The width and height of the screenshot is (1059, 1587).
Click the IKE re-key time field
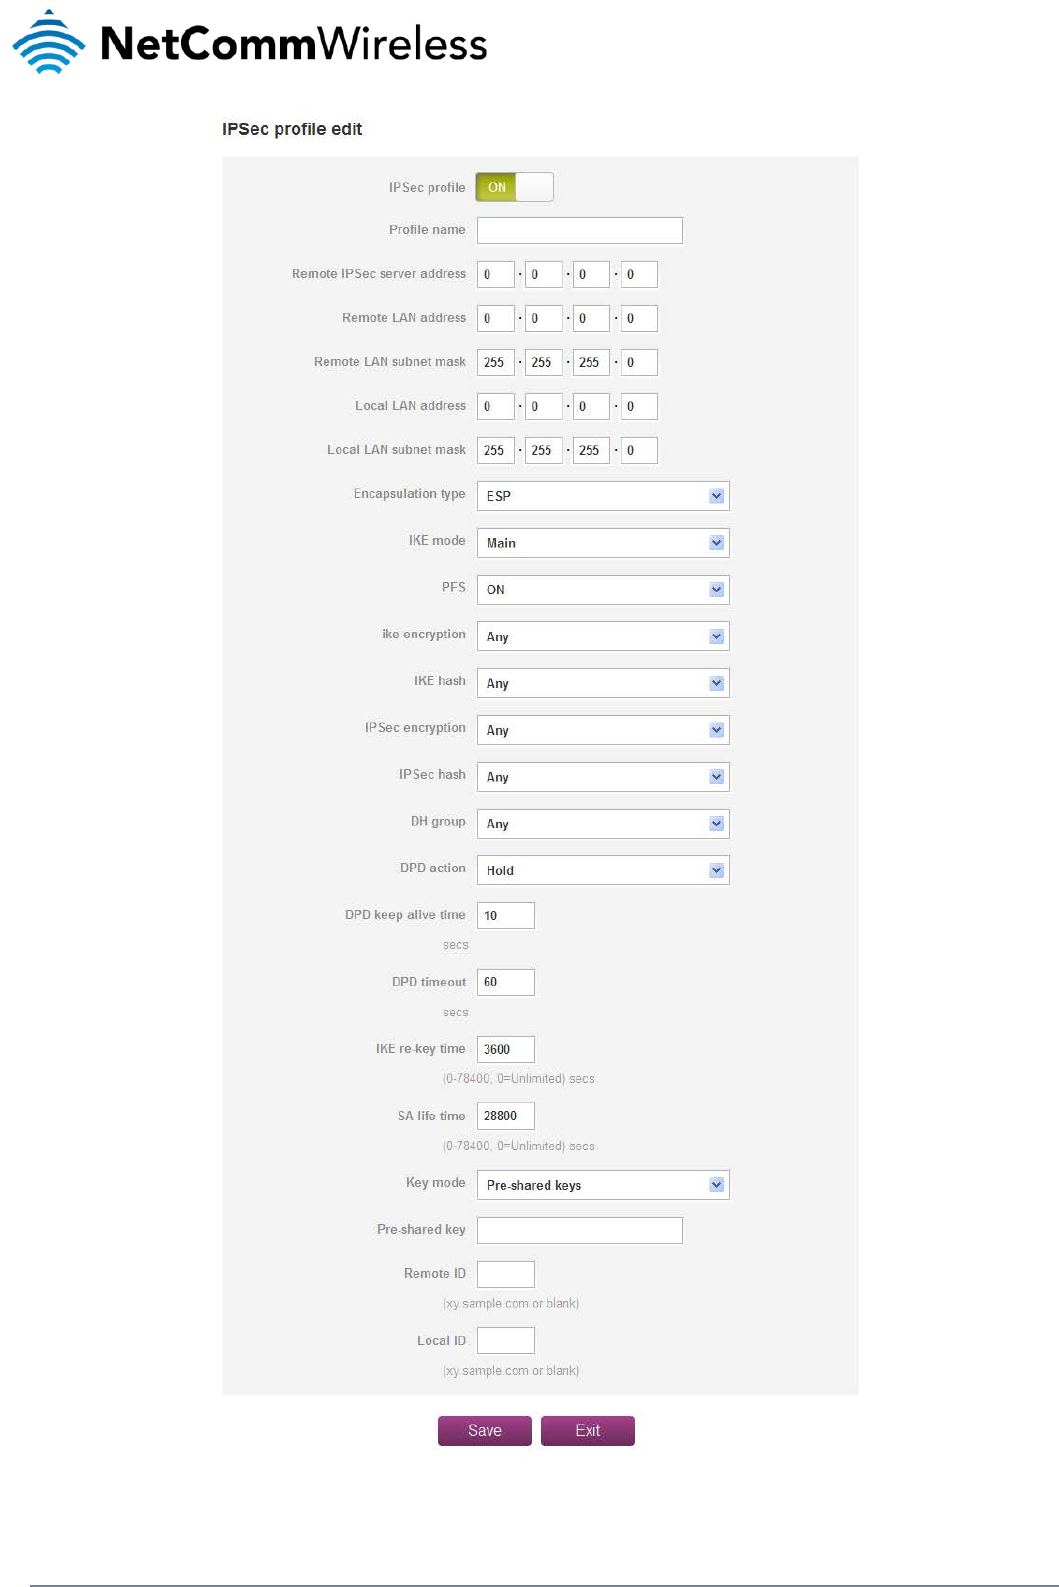coord(505,1049)
